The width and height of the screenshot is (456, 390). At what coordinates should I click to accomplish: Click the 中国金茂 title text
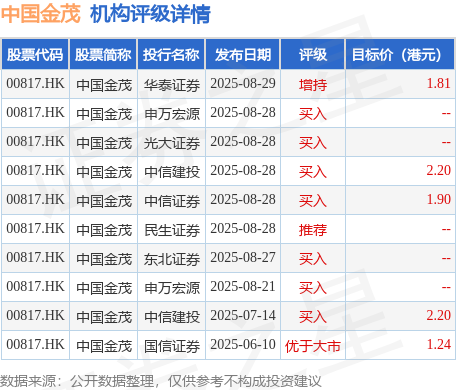pyautogui.click(x=41, y=14)
